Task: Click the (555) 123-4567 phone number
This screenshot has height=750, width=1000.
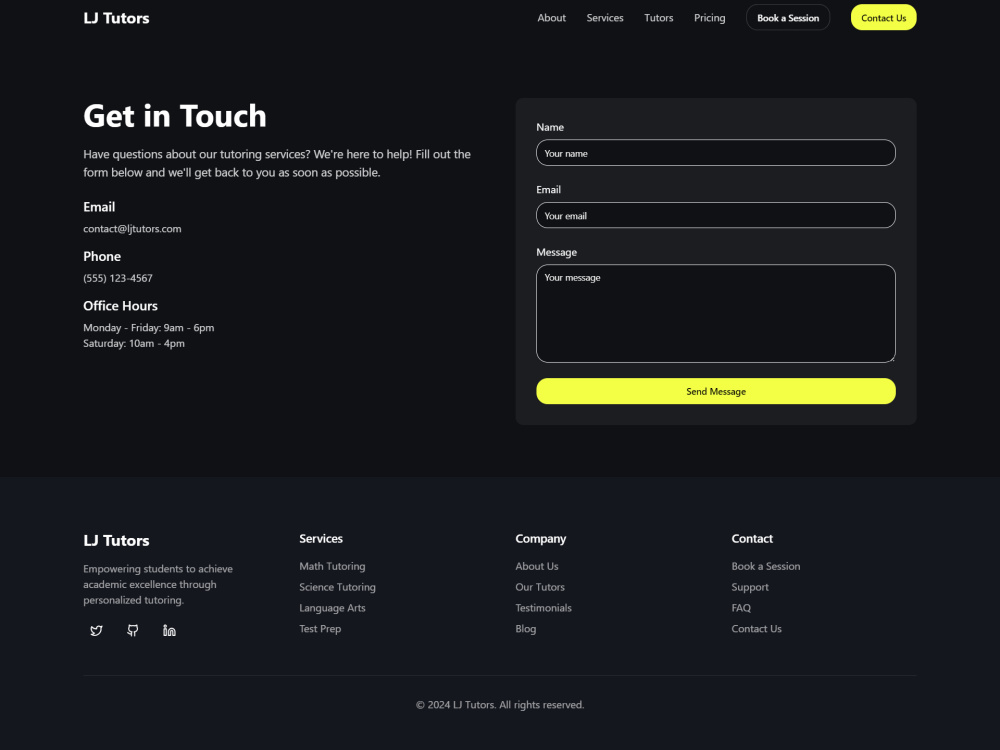Action: pyautogui.click(x=118, y=278)
